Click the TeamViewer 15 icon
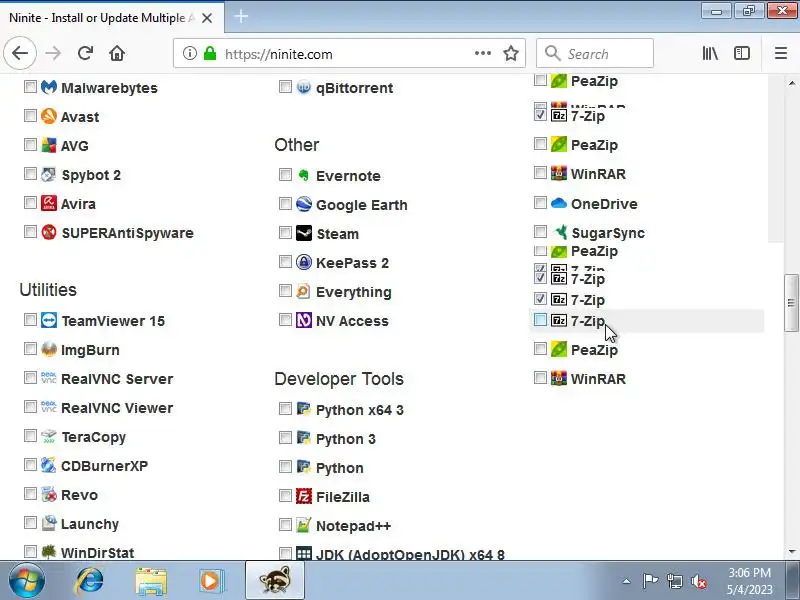The width and height of the screenshot is (800, 600). (48, 320)
